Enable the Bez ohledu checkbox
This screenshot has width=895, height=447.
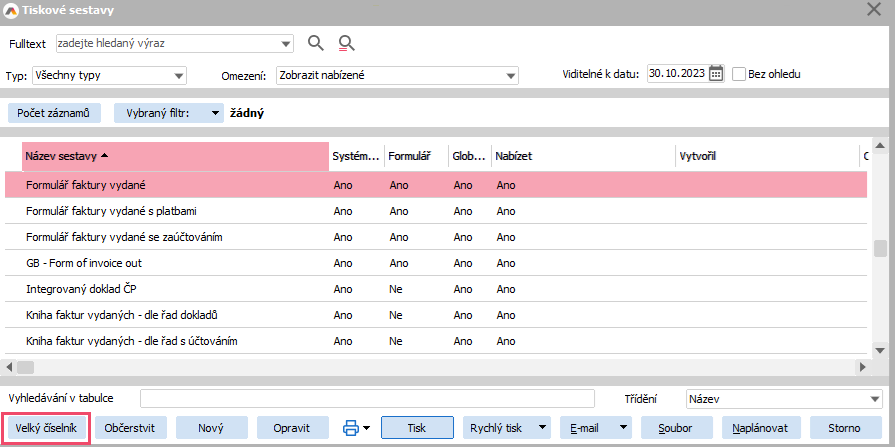click(740, 74)
